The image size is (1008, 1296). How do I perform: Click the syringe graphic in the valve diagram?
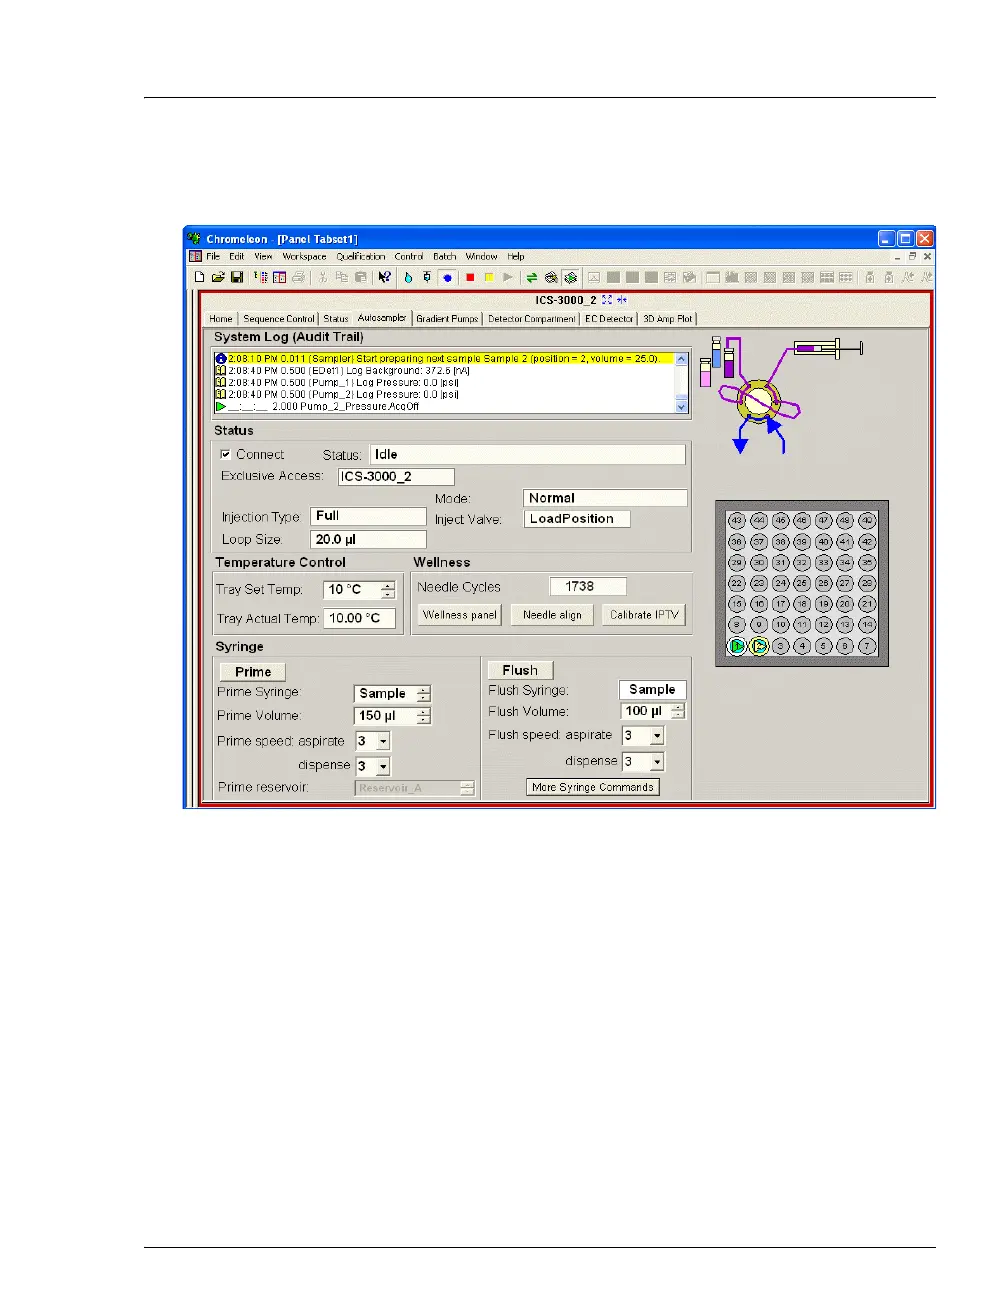pyautogui.click(x=828, y=348)
